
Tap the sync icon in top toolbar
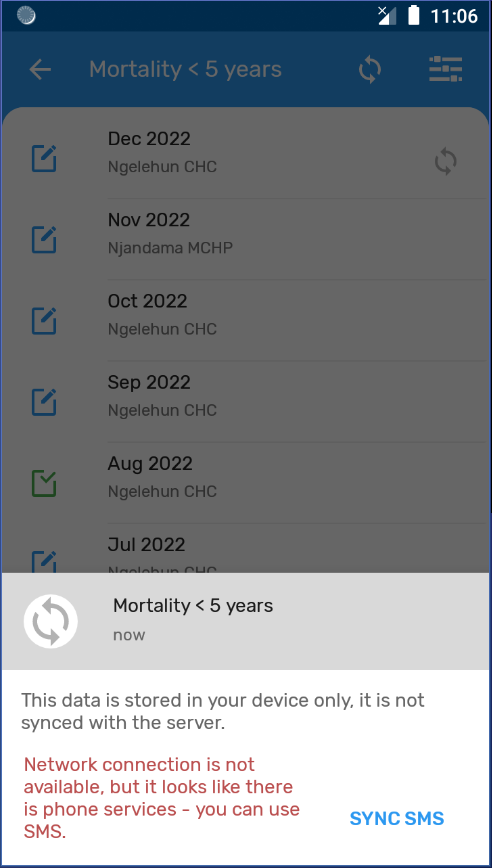370,70
